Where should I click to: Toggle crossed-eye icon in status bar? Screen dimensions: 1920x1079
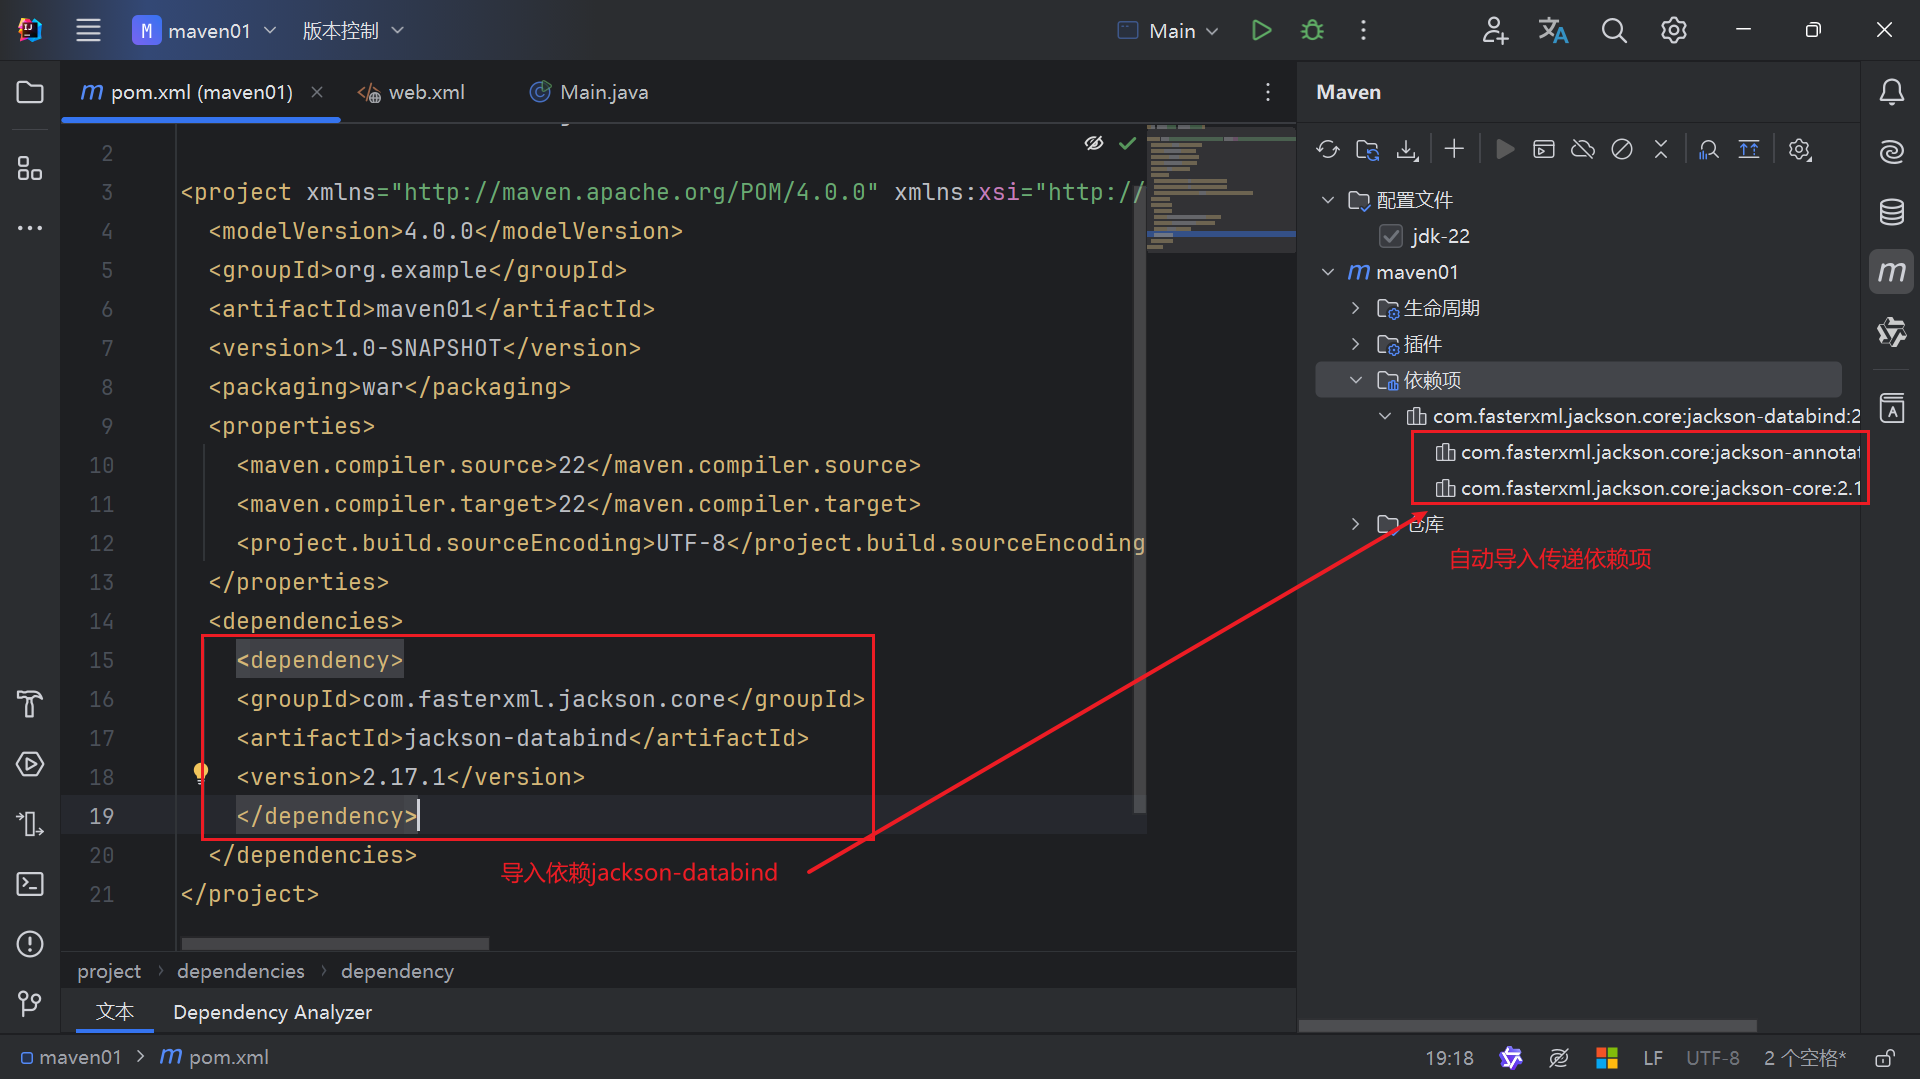1558,1058
